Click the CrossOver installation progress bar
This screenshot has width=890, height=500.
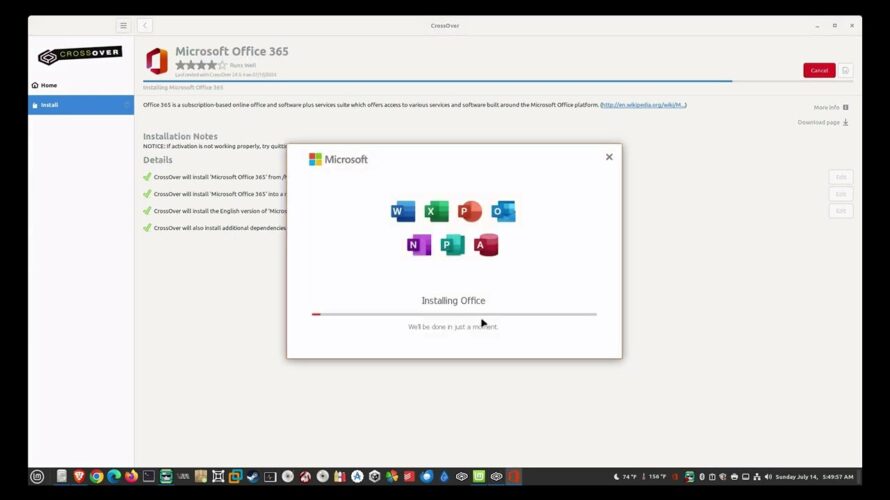[x=498, y=81]
